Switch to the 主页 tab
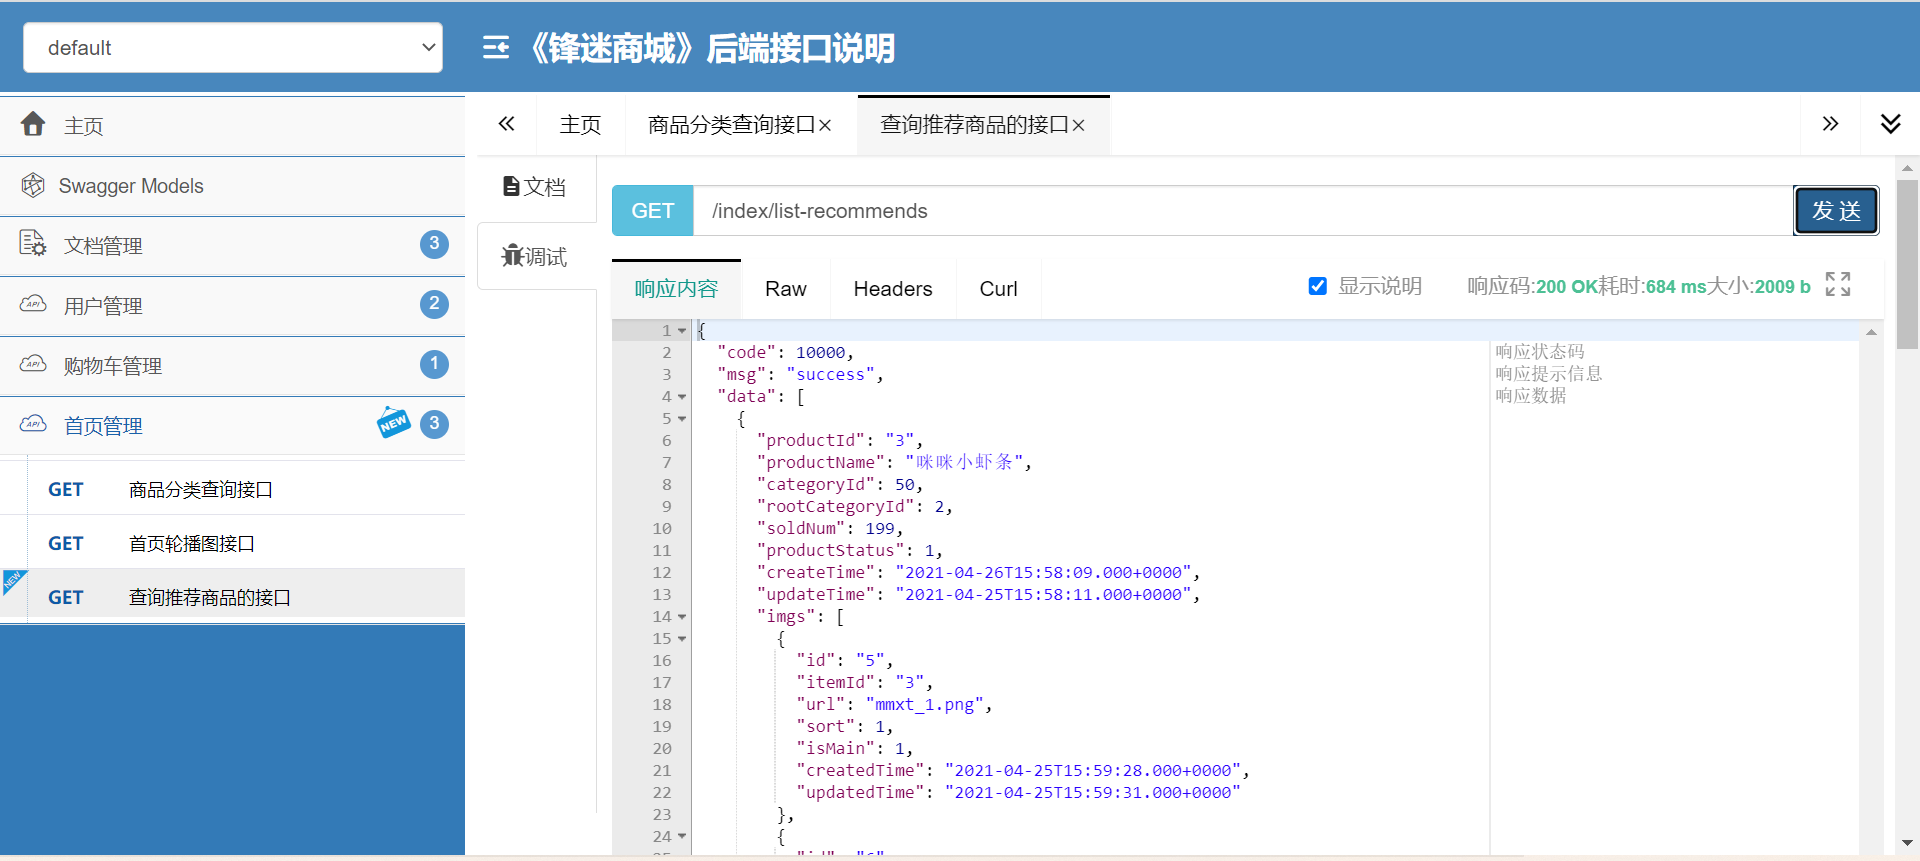This screenshot has width=1920, height=861. tap(580, 125)
